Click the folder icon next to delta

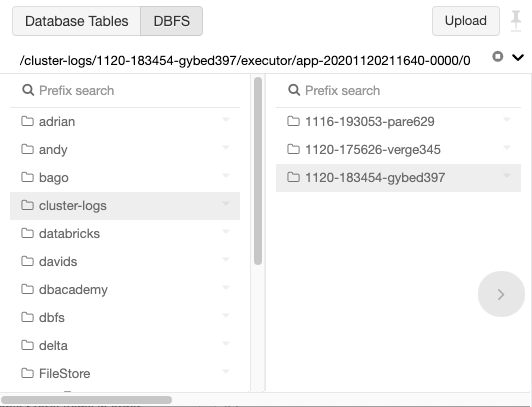click(27, 345)
